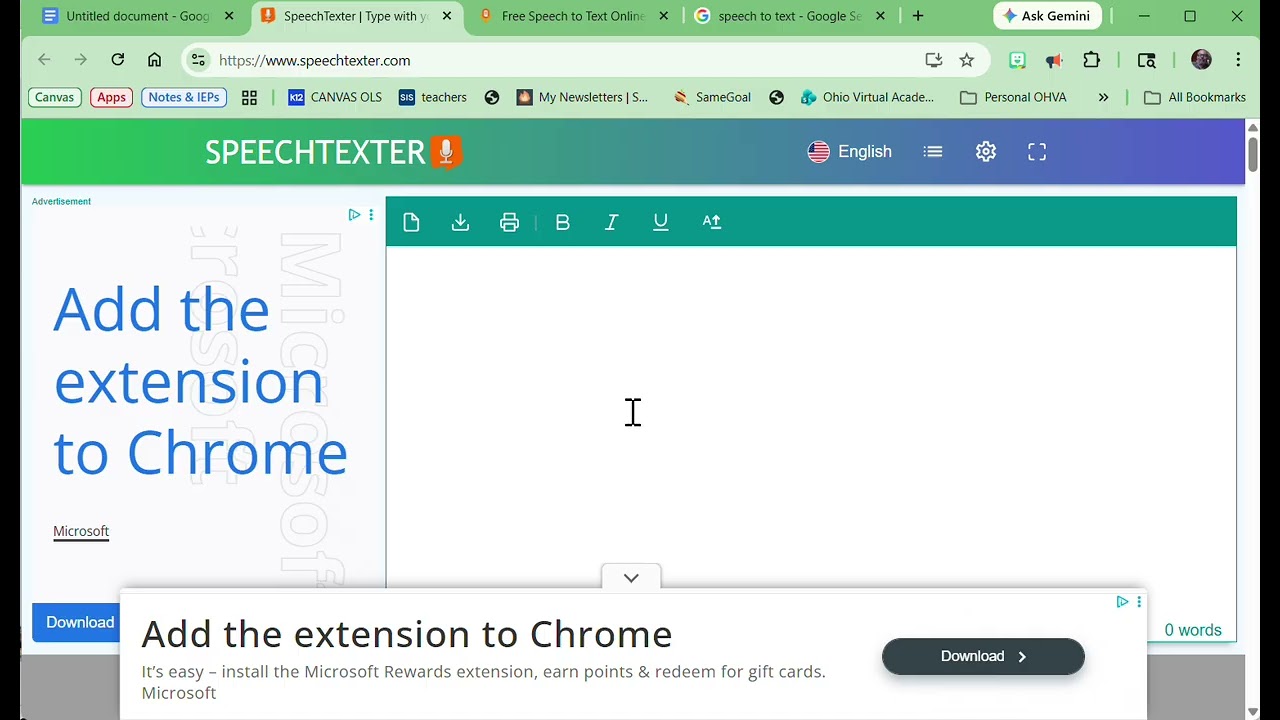Image resolution: width=1280 pixels, height=720 pixels.
Task: Open a new browser tab
Action: [918, 16]
